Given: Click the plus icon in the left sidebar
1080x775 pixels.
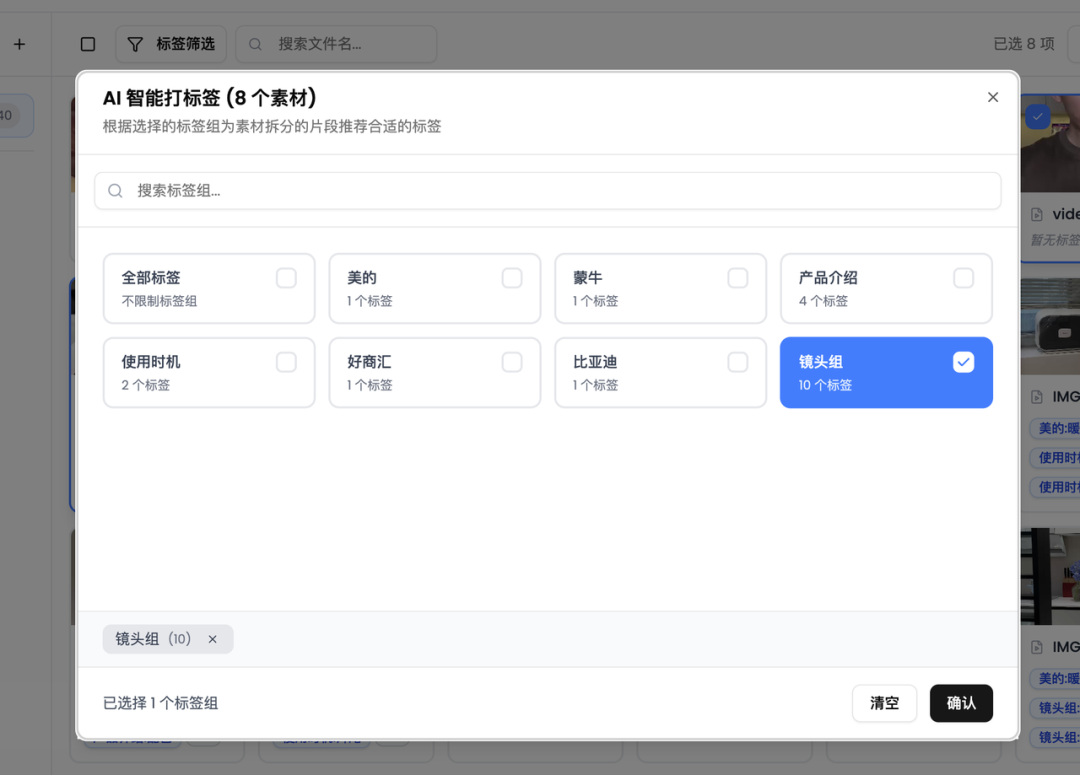Looking at the screenshot, I should pyautogui.click(x=19, y=44).
